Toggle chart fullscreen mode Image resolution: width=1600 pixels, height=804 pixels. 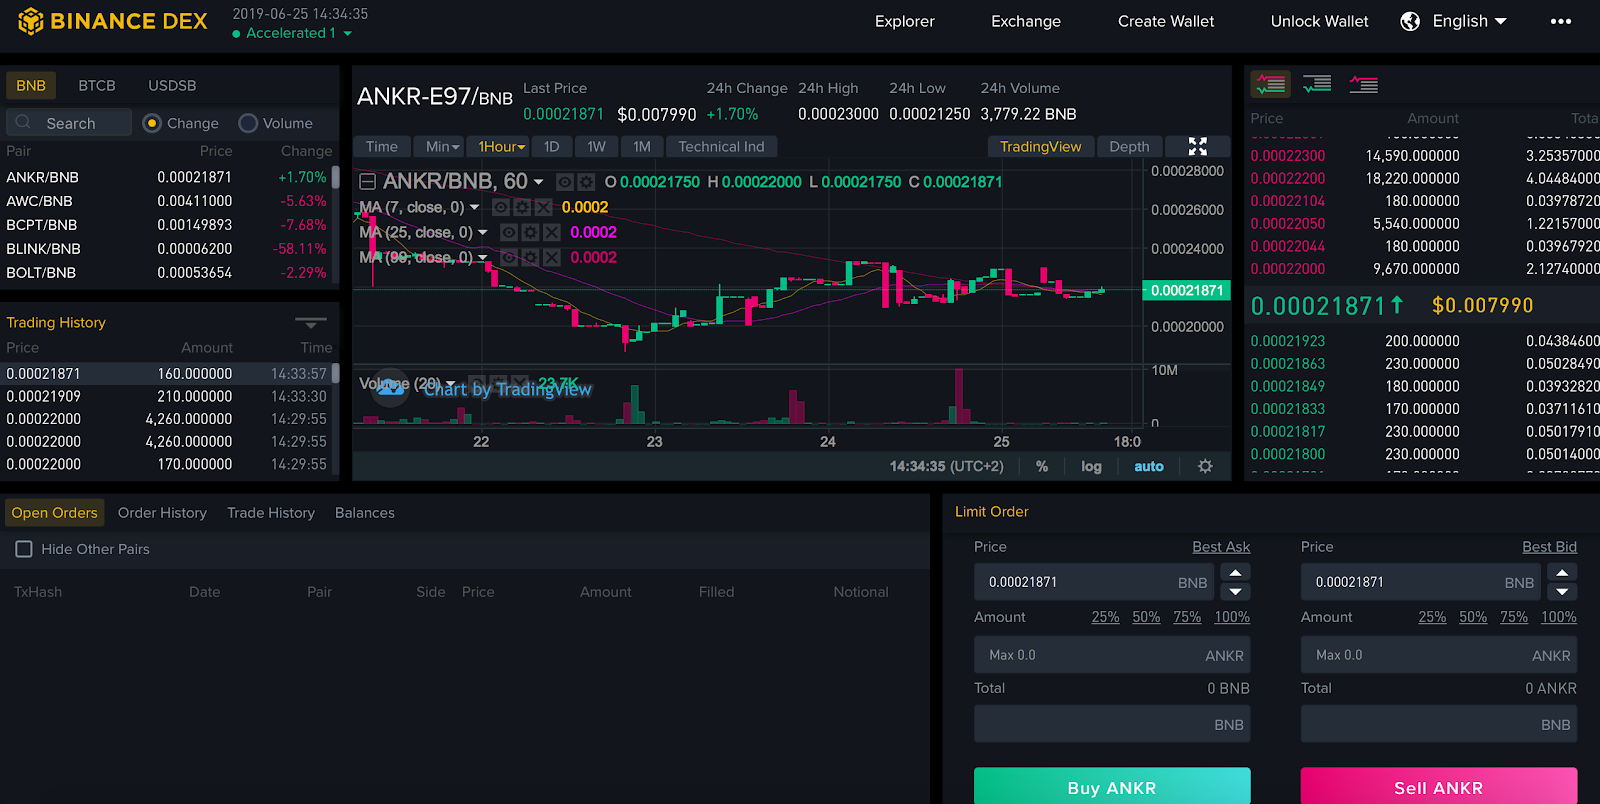(x=1197, y=147)
